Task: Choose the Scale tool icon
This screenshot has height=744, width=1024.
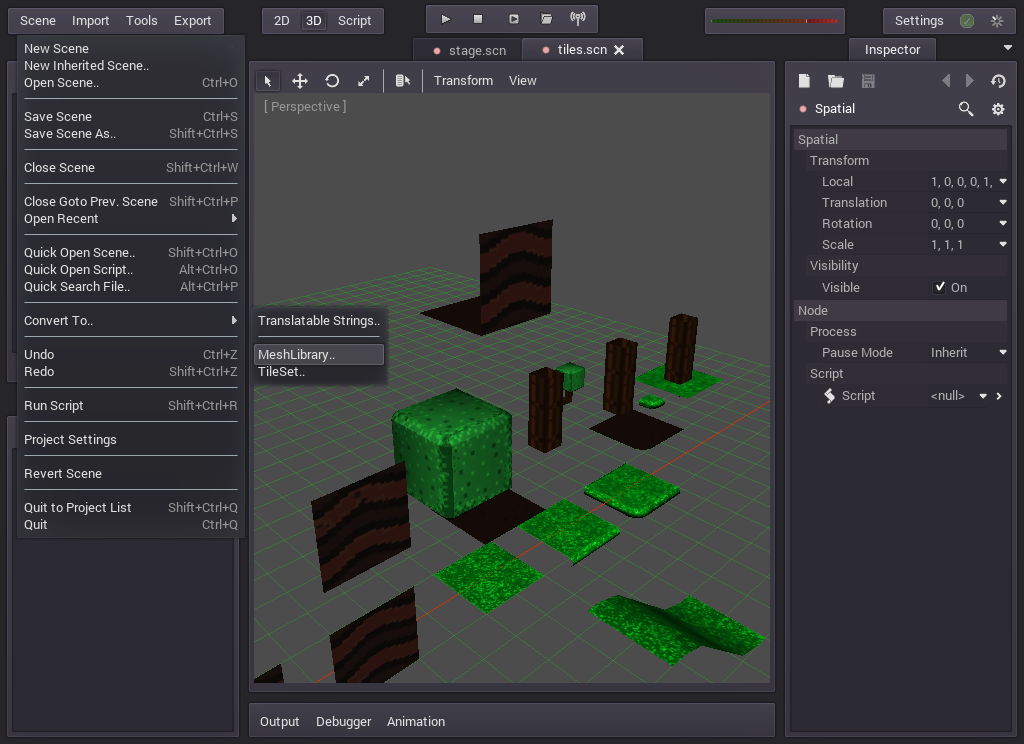Action: 364,81
